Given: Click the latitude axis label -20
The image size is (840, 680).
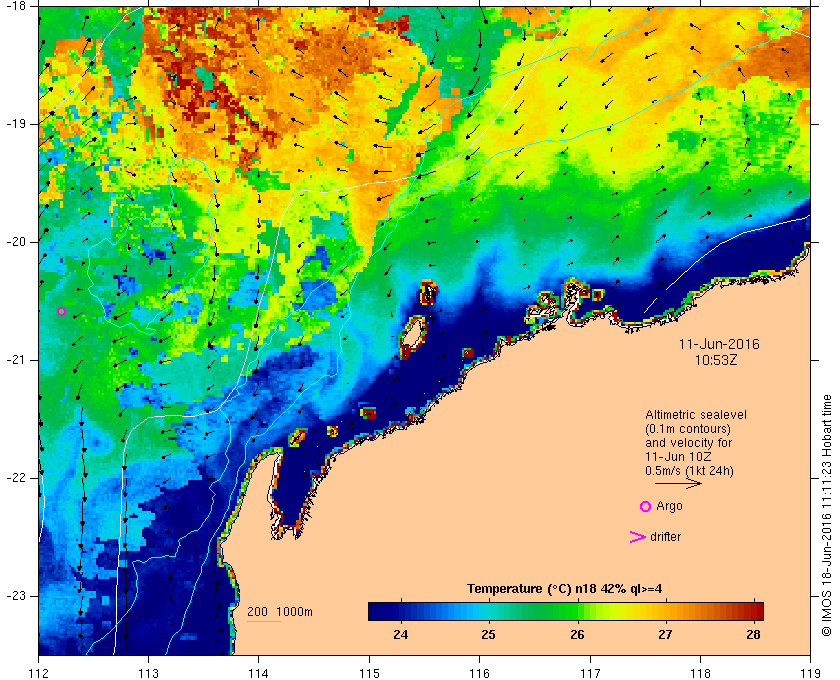Looking at the screenshot, I should (x=16, y=242).
